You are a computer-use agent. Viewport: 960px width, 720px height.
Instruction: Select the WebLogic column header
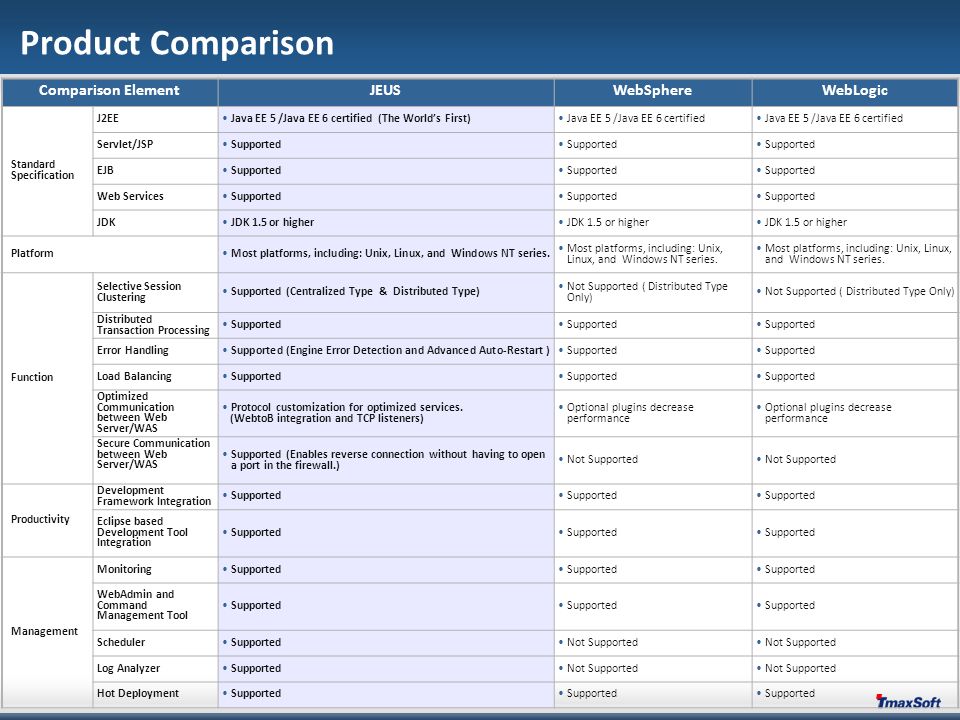click(x=855, y=91)
